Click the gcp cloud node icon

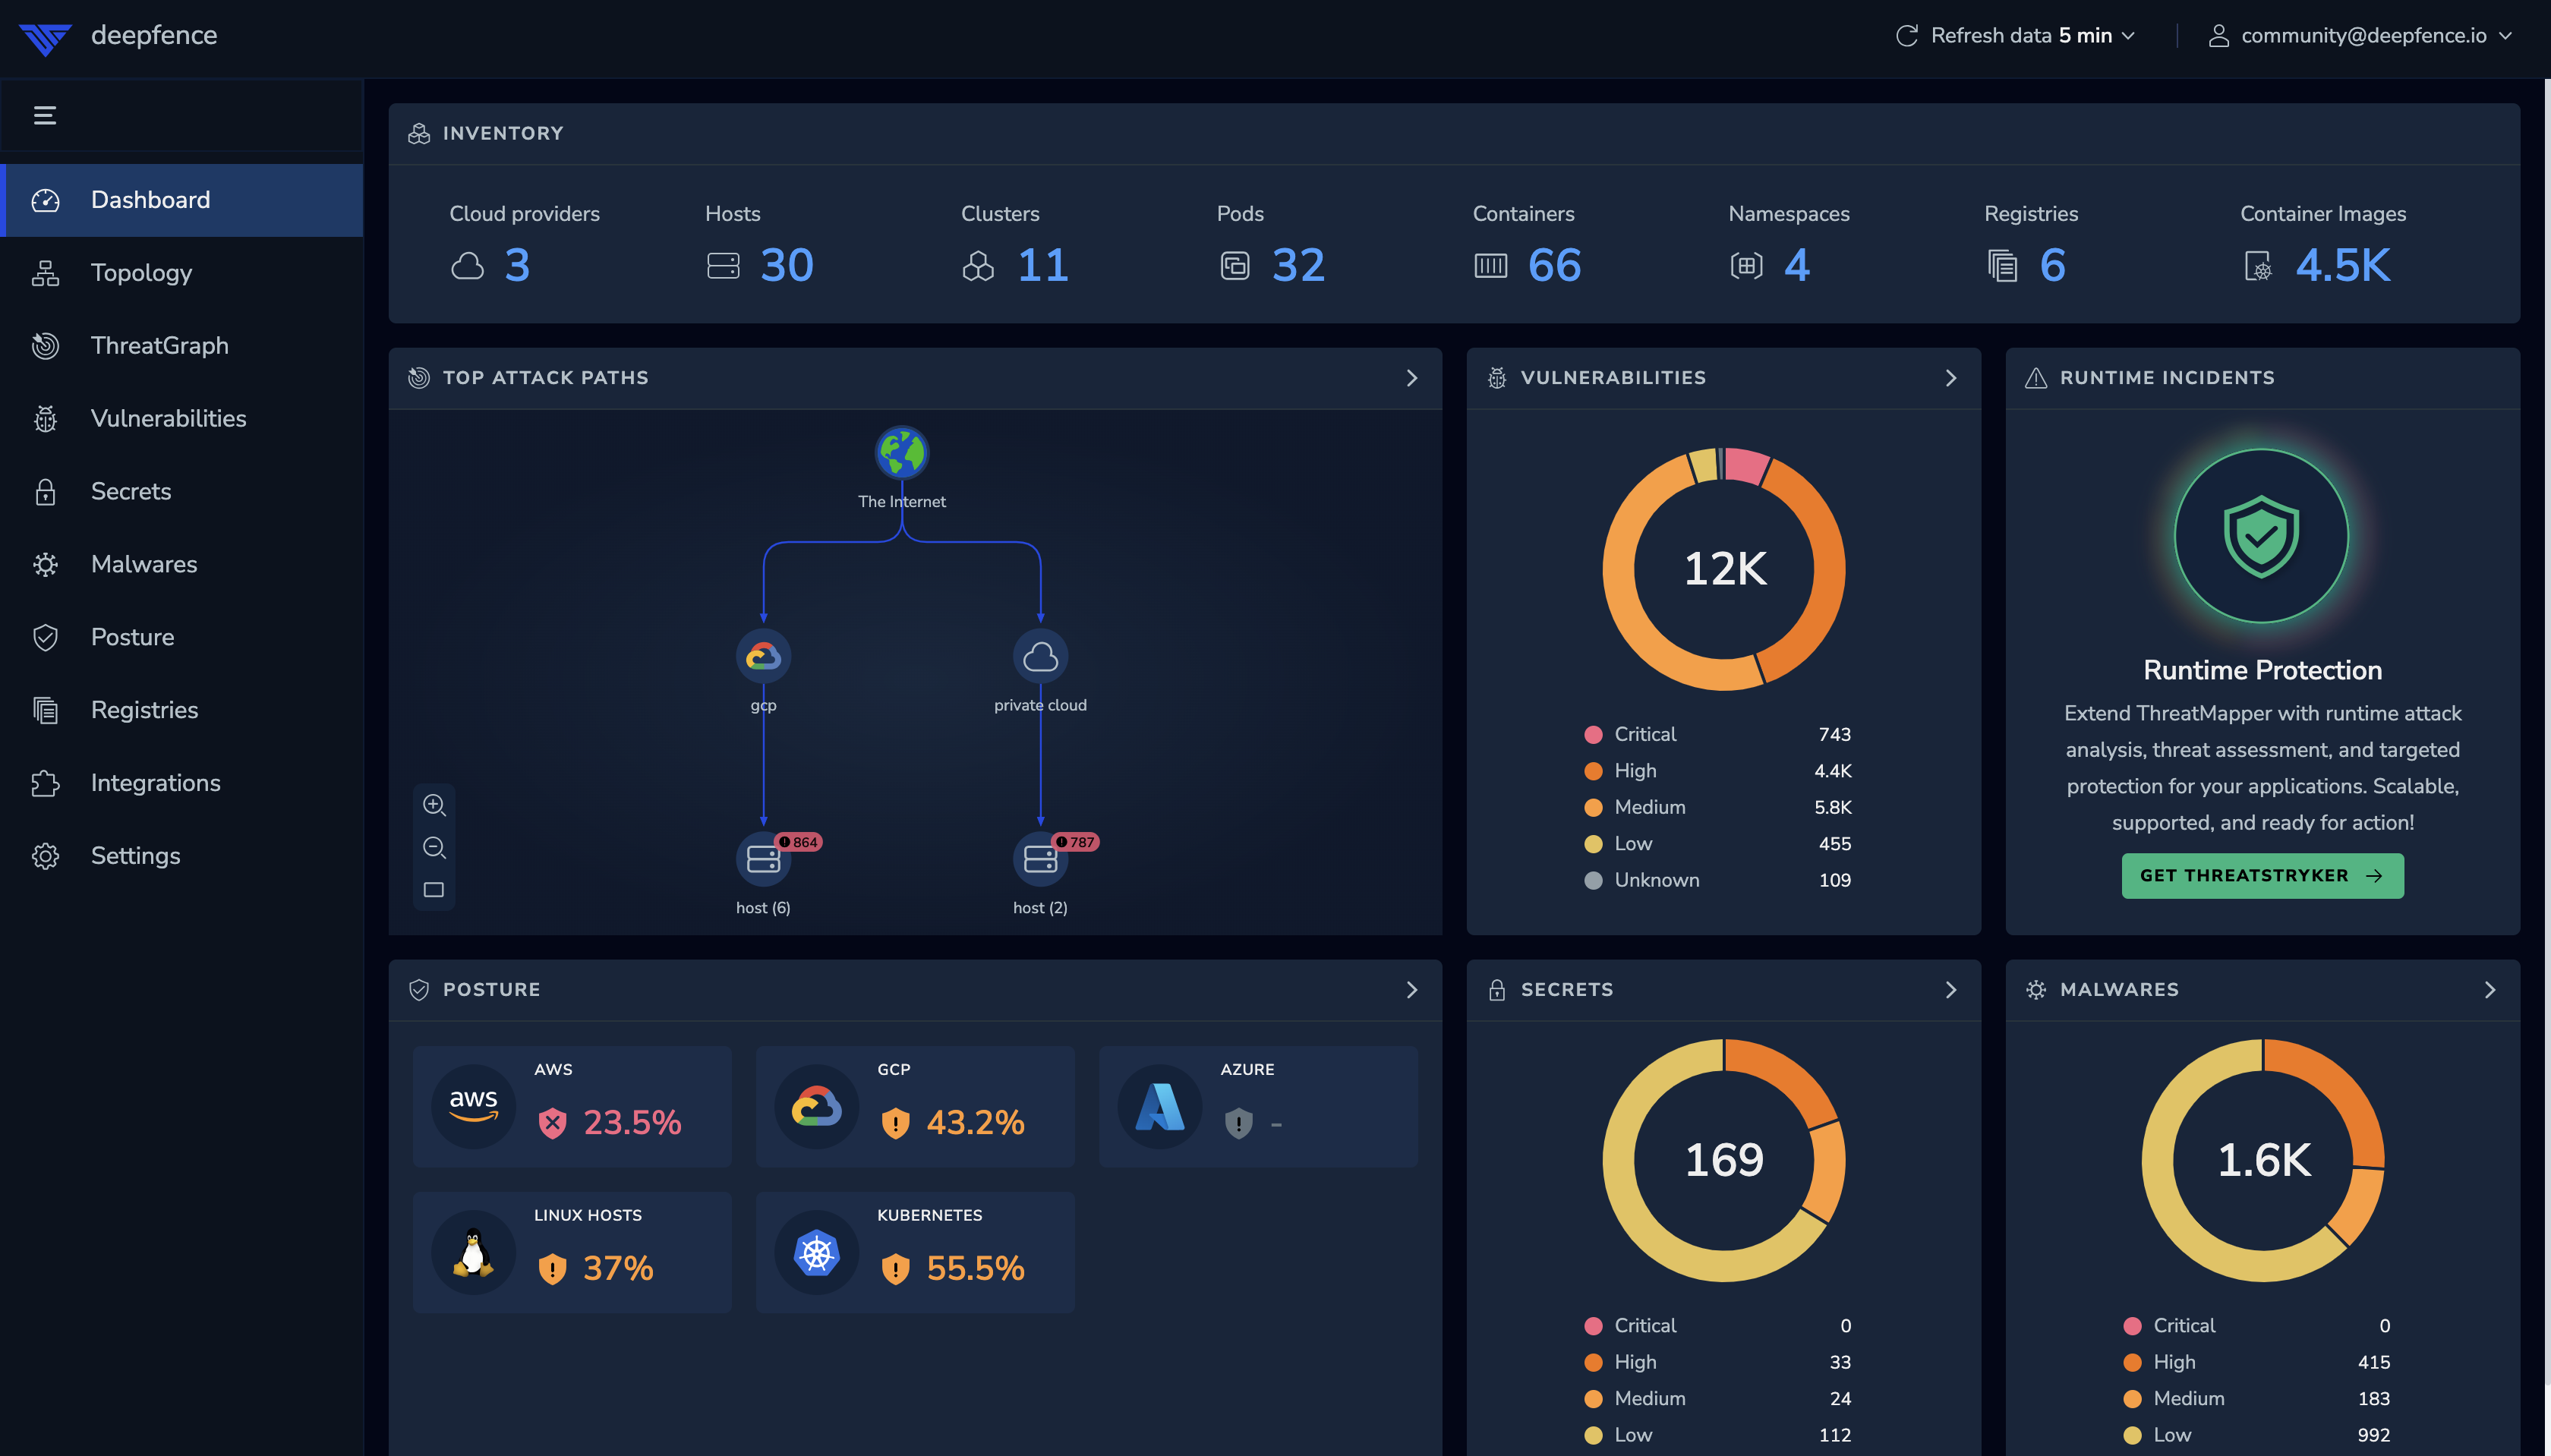tap(763, 657)
